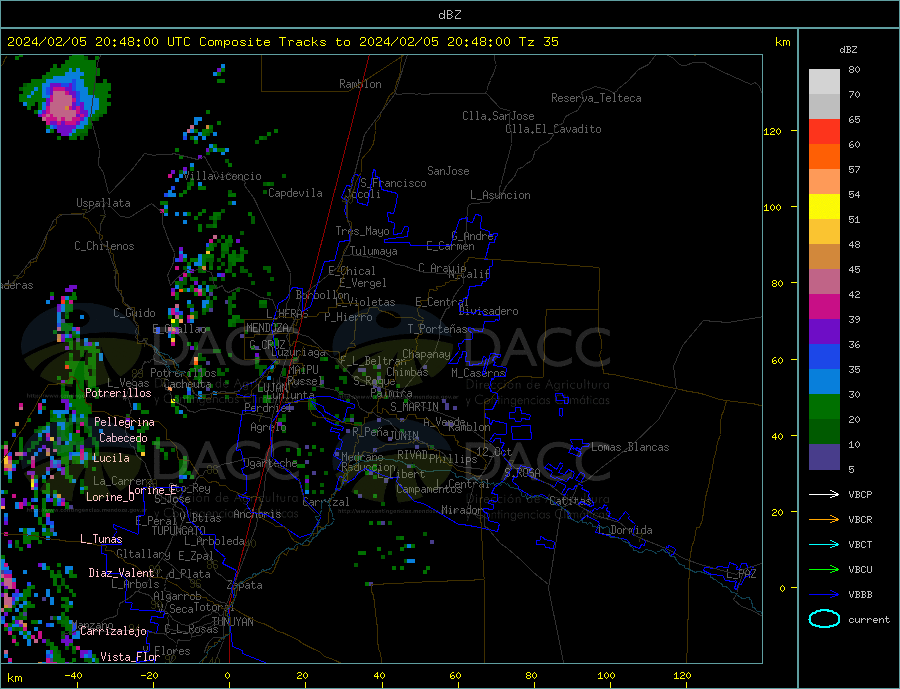Click the 'TUNUYAN' city label
This screenshot has height=689, width=900.
pyautogui.click(x=232, y=622)
